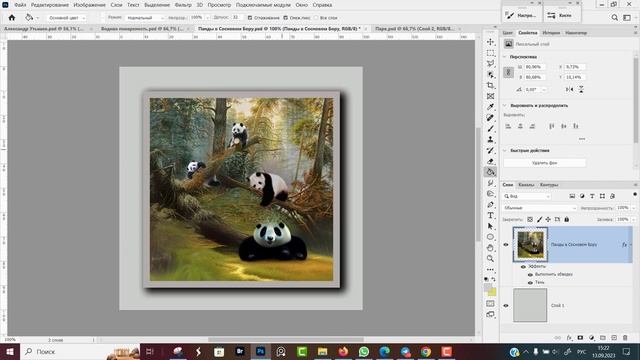The width and height of the screenshot is (640, 360).
Task: Select the Ellipse shape tool
Action: point(490,237)
